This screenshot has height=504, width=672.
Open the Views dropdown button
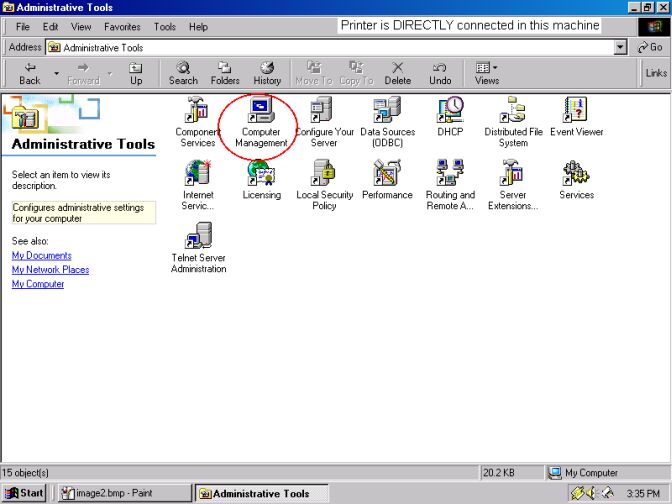487,73
